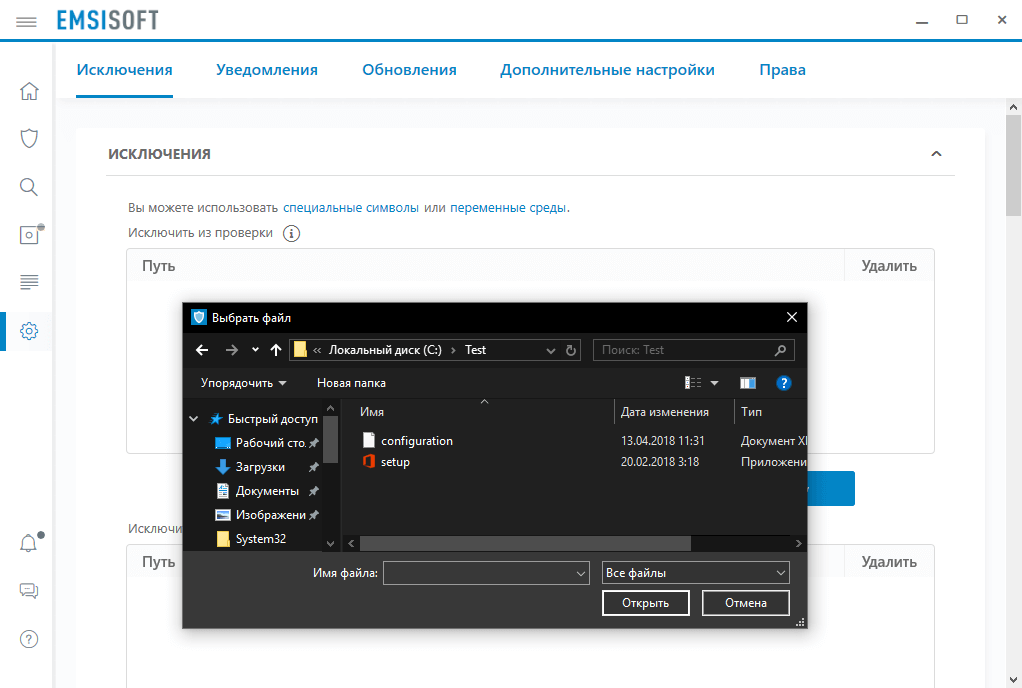The height and width of the screenshot is (688, 1022).
Task: Go to the Home overview sidebar icon
Action: 29,91
